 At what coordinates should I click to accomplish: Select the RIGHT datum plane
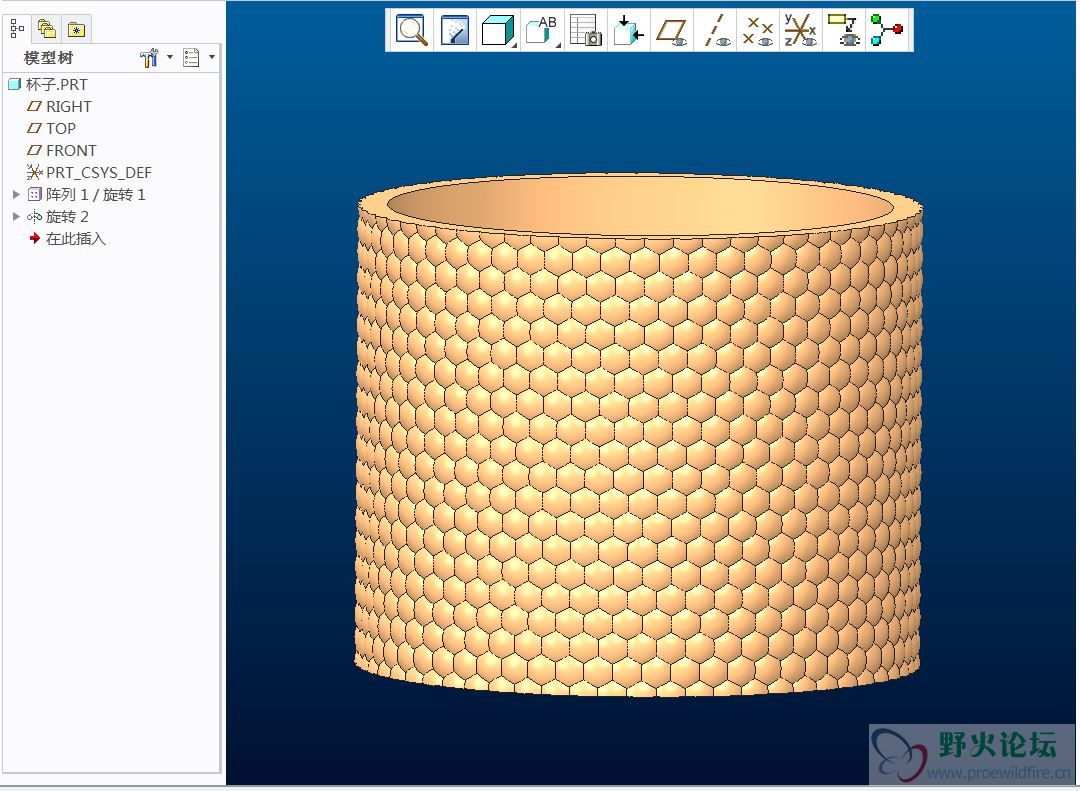[x=68, y=106]
